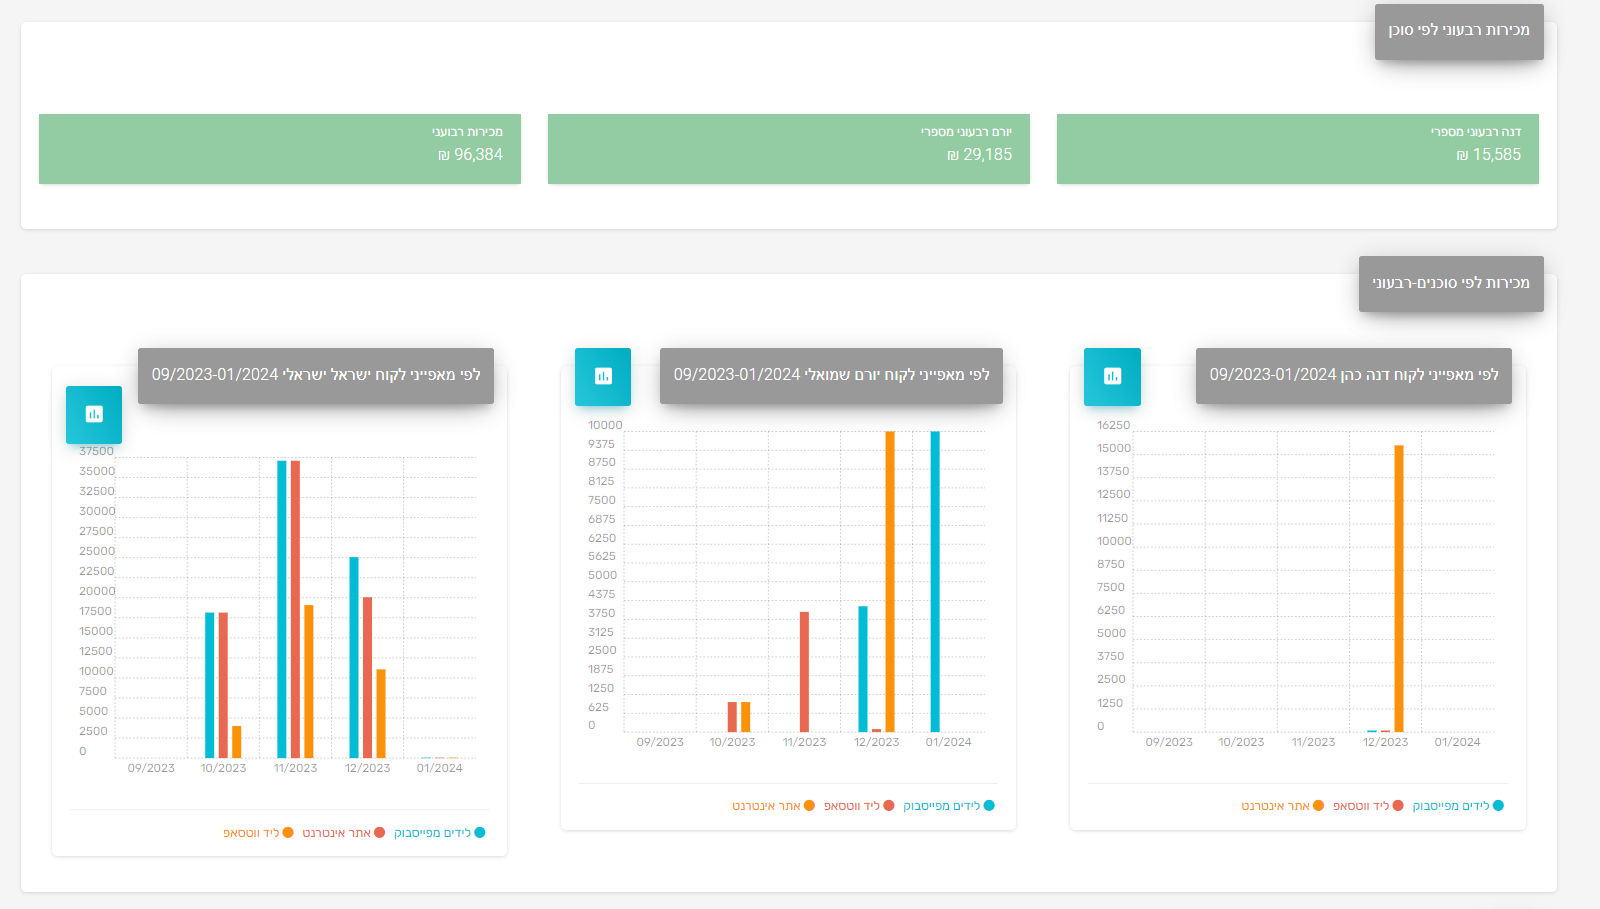Toggle red ליד ווטסאפ legend in יורם שמואלי chart
Screen dimensions: 1600x909
[x=859, y=806]
